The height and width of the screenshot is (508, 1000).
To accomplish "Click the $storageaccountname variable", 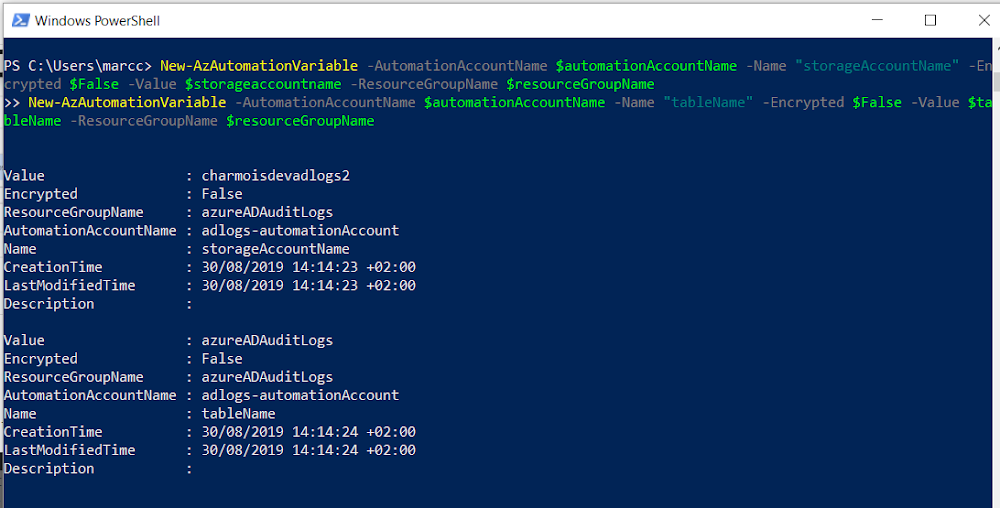I will coord(263,84).
